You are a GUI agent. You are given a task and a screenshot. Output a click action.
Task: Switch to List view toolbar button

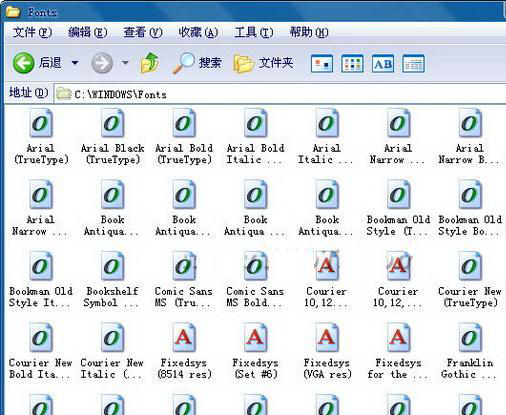(x=352, y=63)
